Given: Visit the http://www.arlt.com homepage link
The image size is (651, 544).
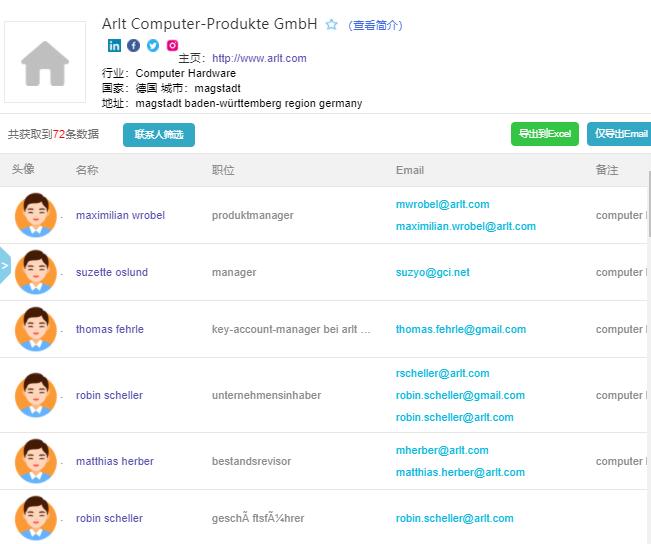Looking at the screenshot, I should (x=259, y=58).
